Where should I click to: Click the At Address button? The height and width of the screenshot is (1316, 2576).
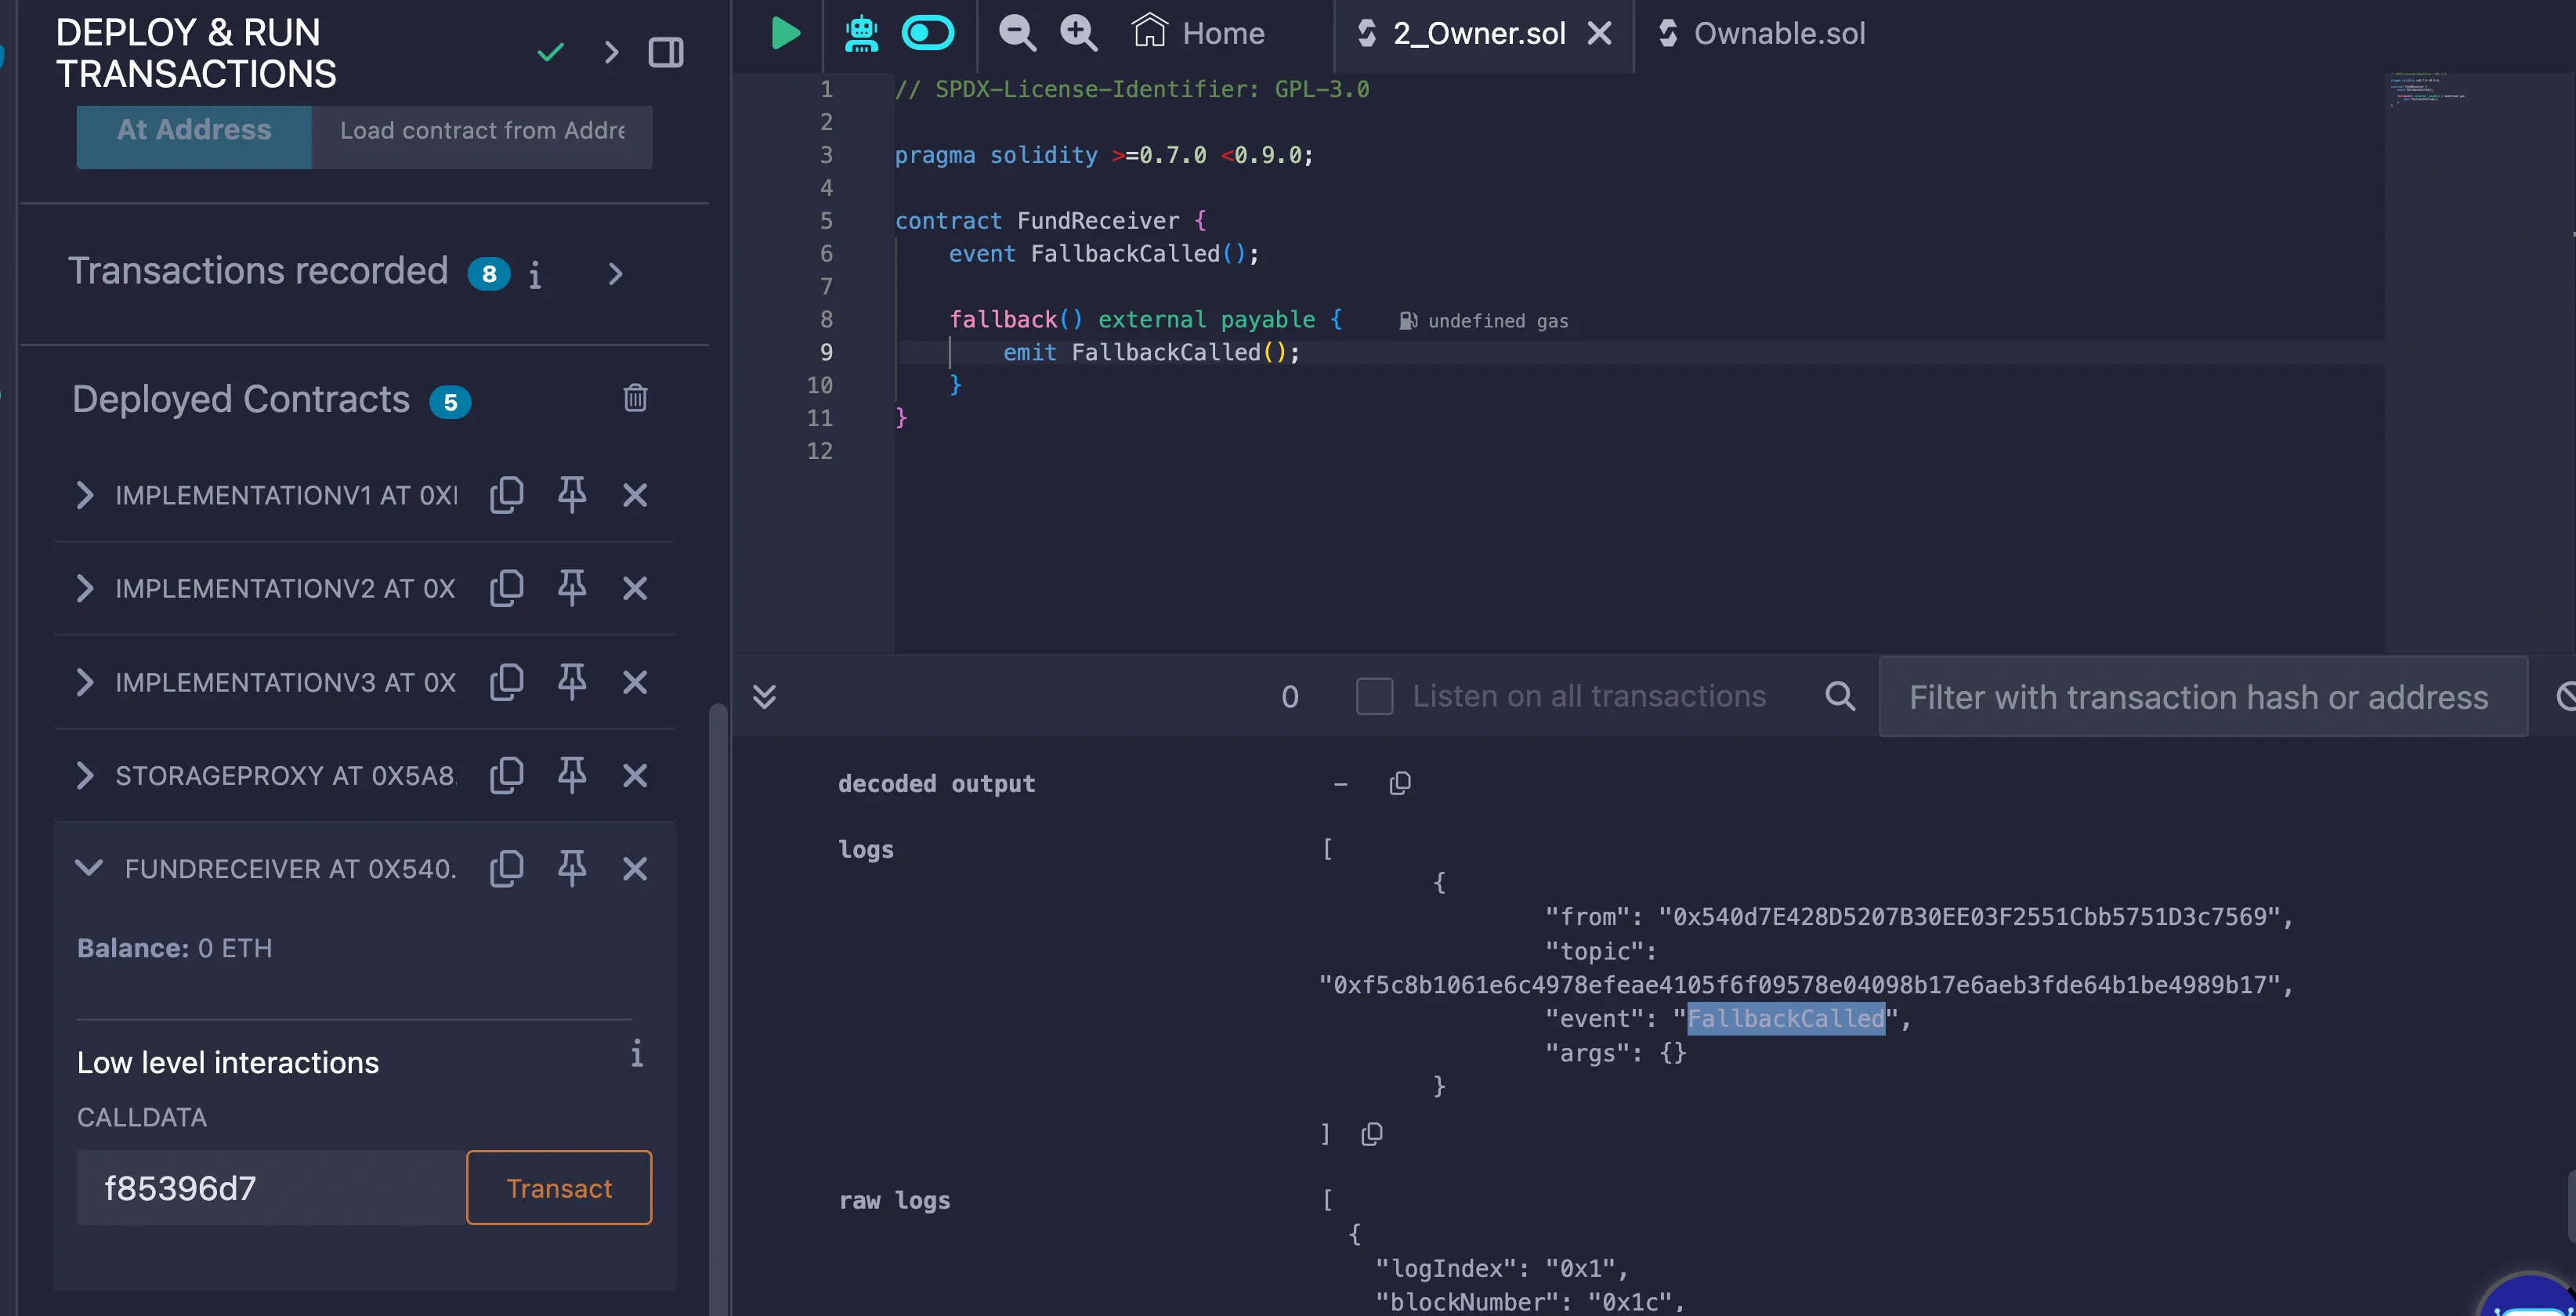coord(194,131)
